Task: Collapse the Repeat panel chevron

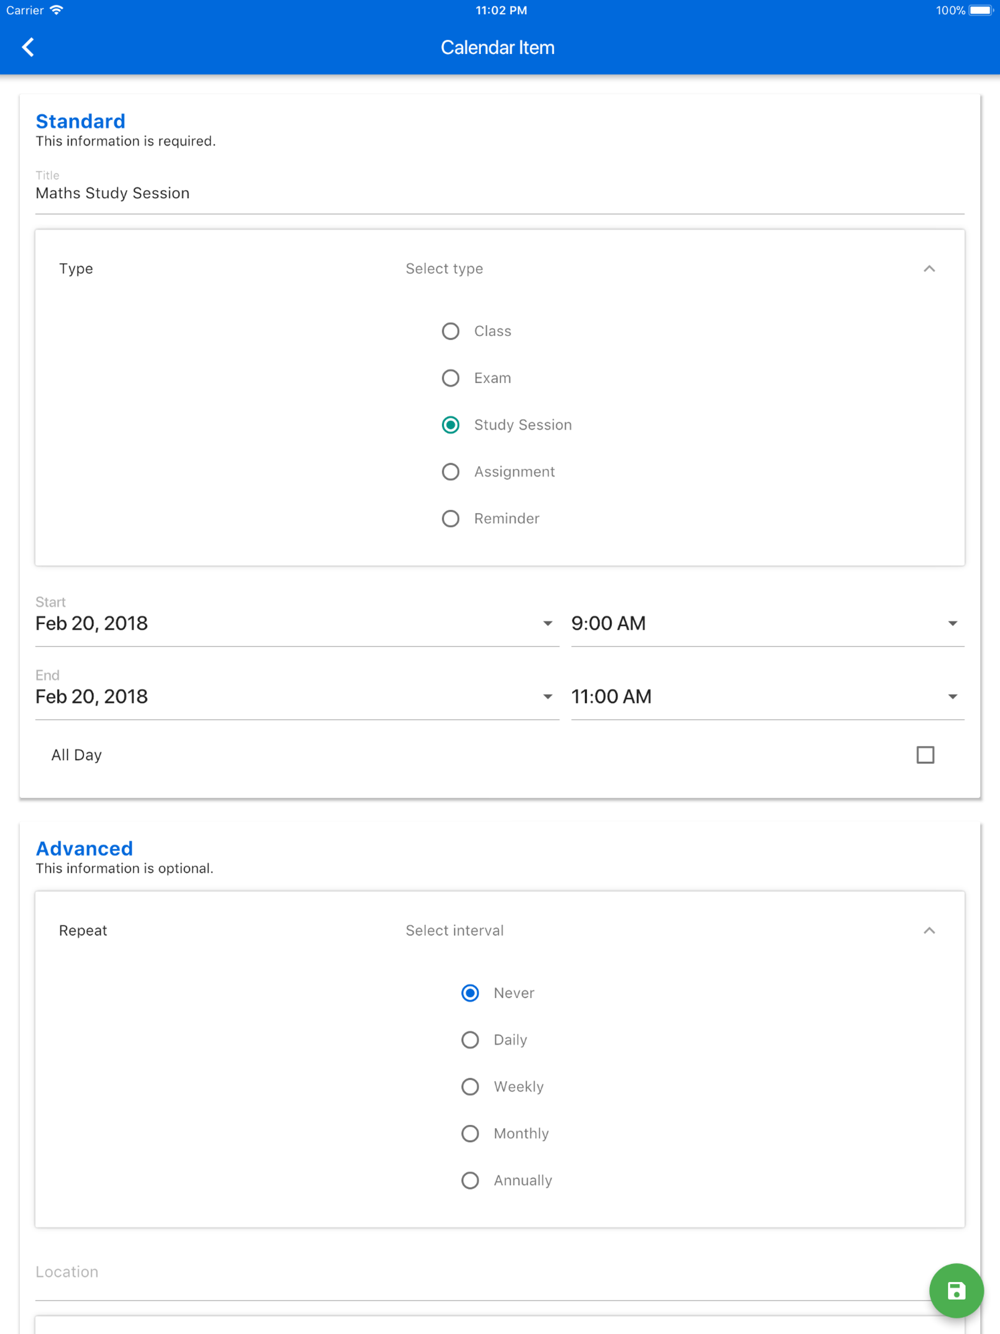Action: coord(929,931)
